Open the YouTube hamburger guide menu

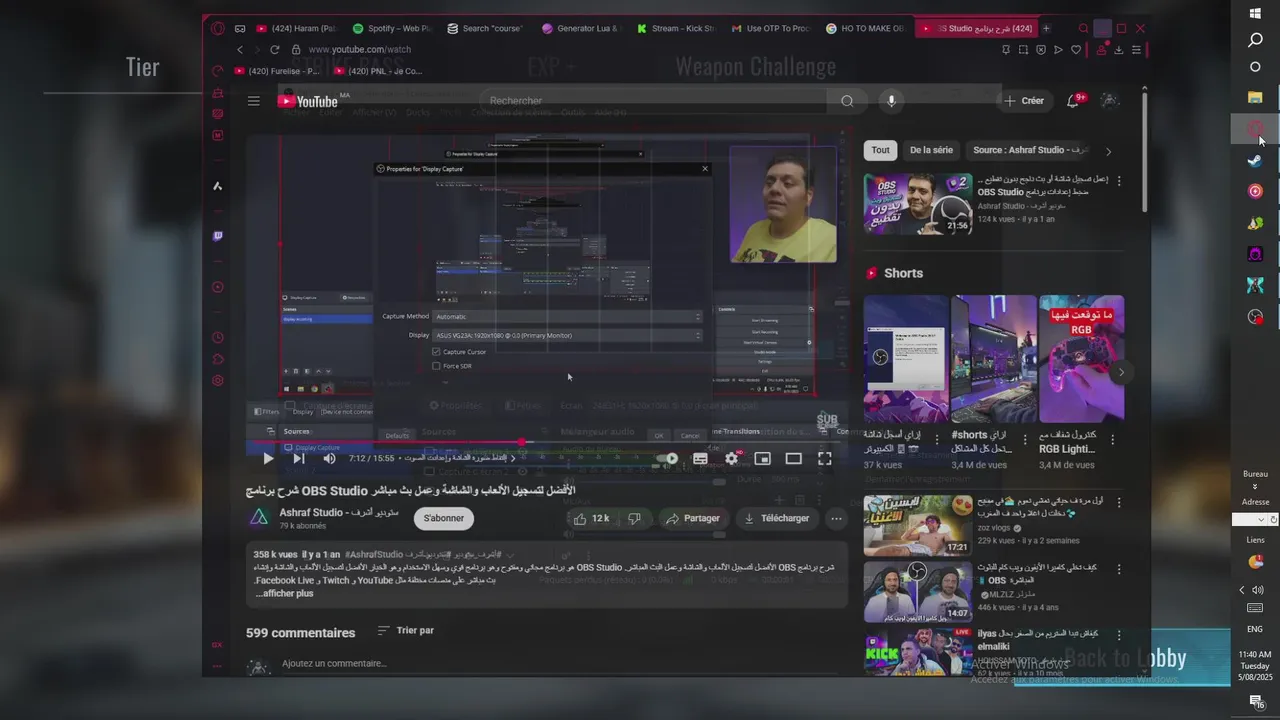[254, 101]
